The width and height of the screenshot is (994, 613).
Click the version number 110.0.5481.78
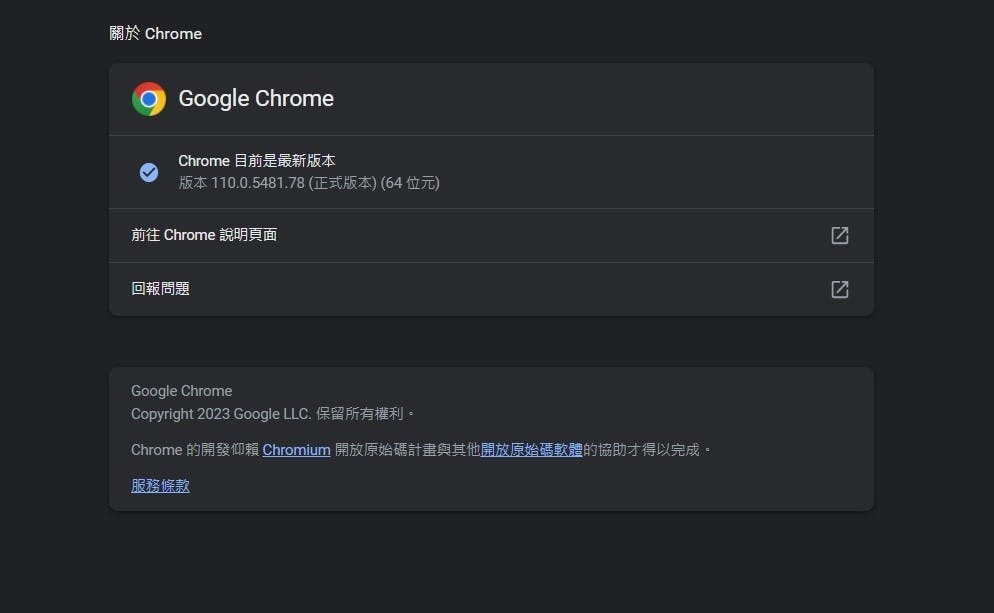pos(257,183)
